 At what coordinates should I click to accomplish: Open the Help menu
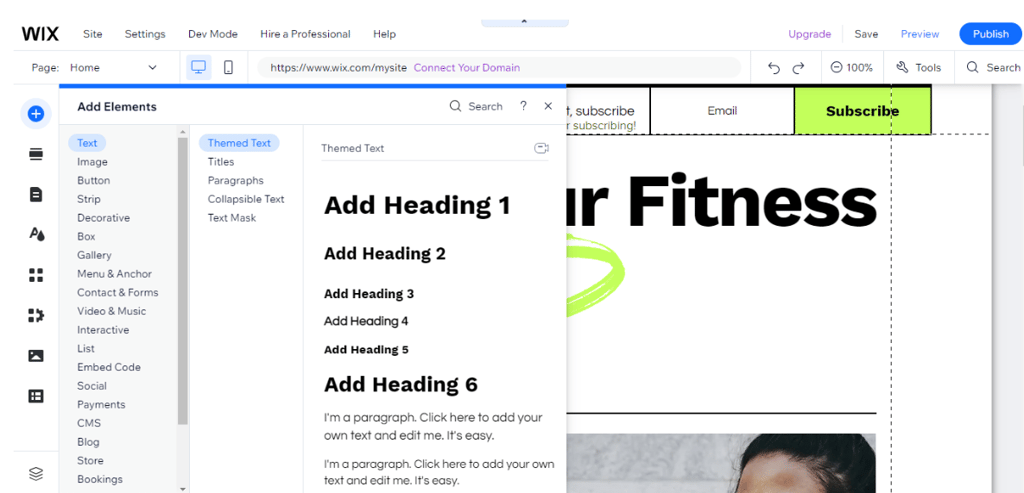point(385,34)
